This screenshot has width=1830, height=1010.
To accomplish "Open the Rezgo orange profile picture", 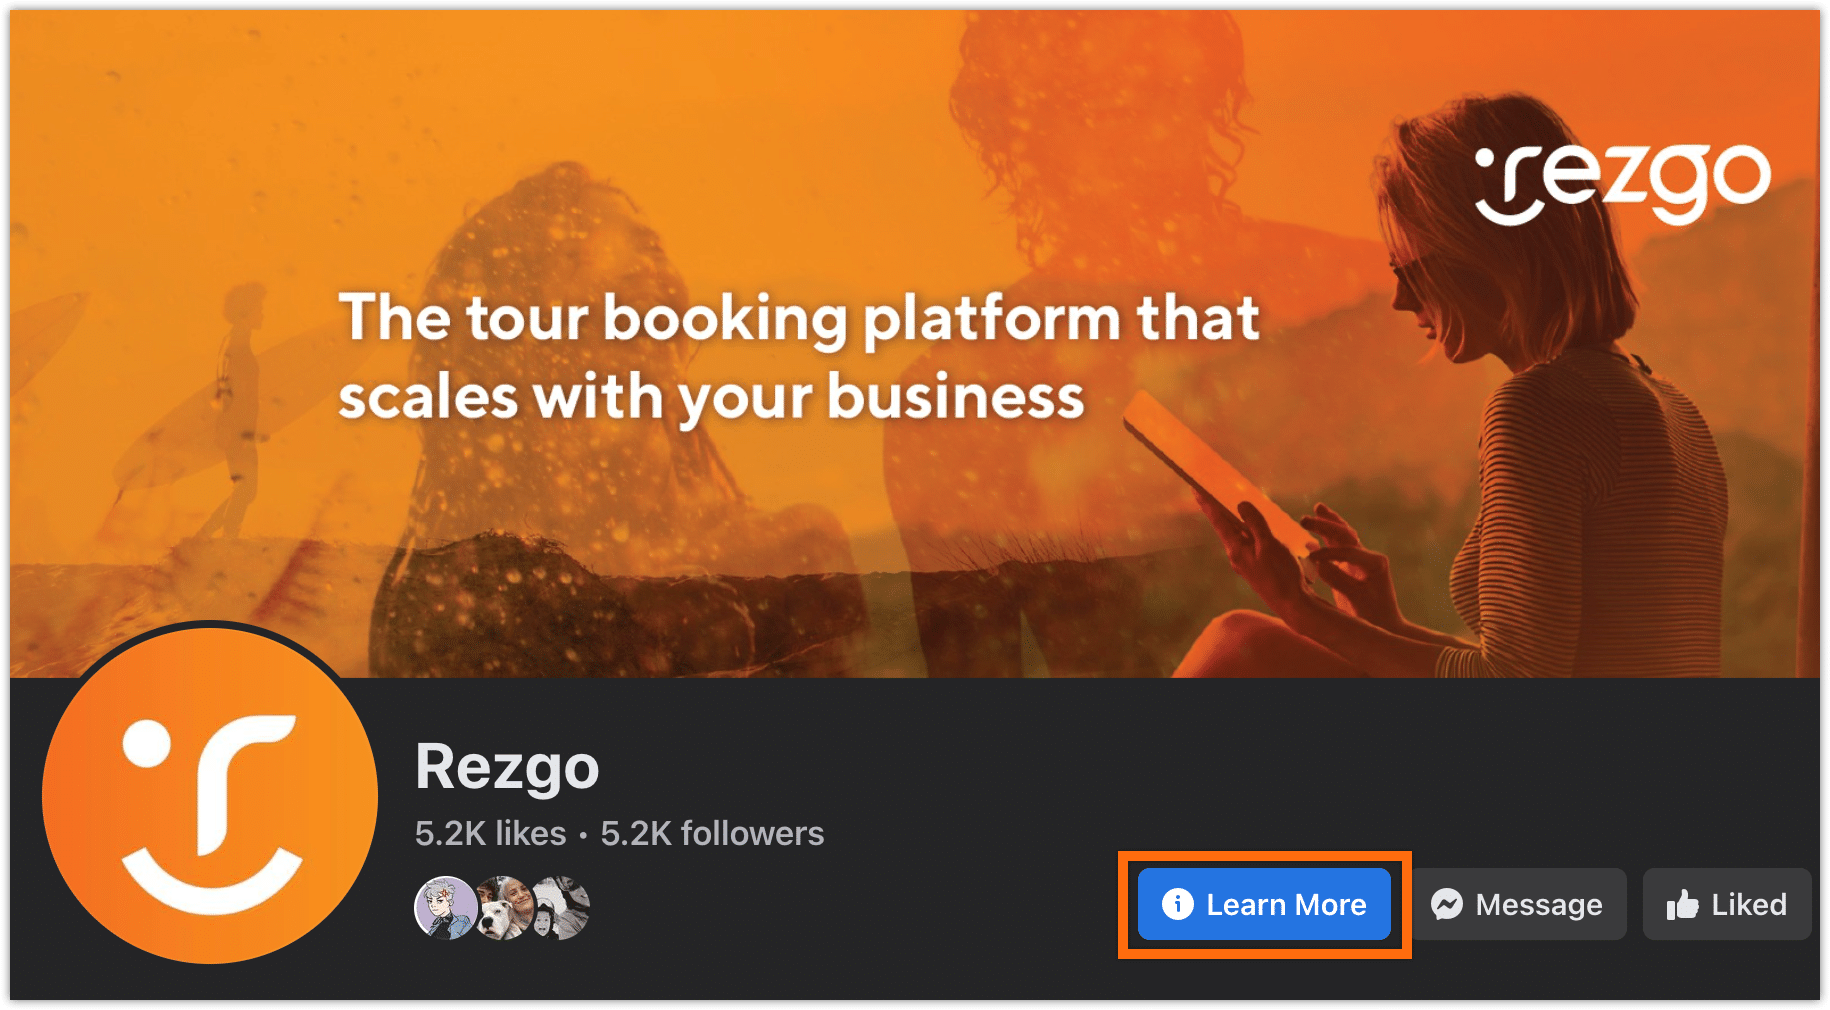I will [210, 796].
